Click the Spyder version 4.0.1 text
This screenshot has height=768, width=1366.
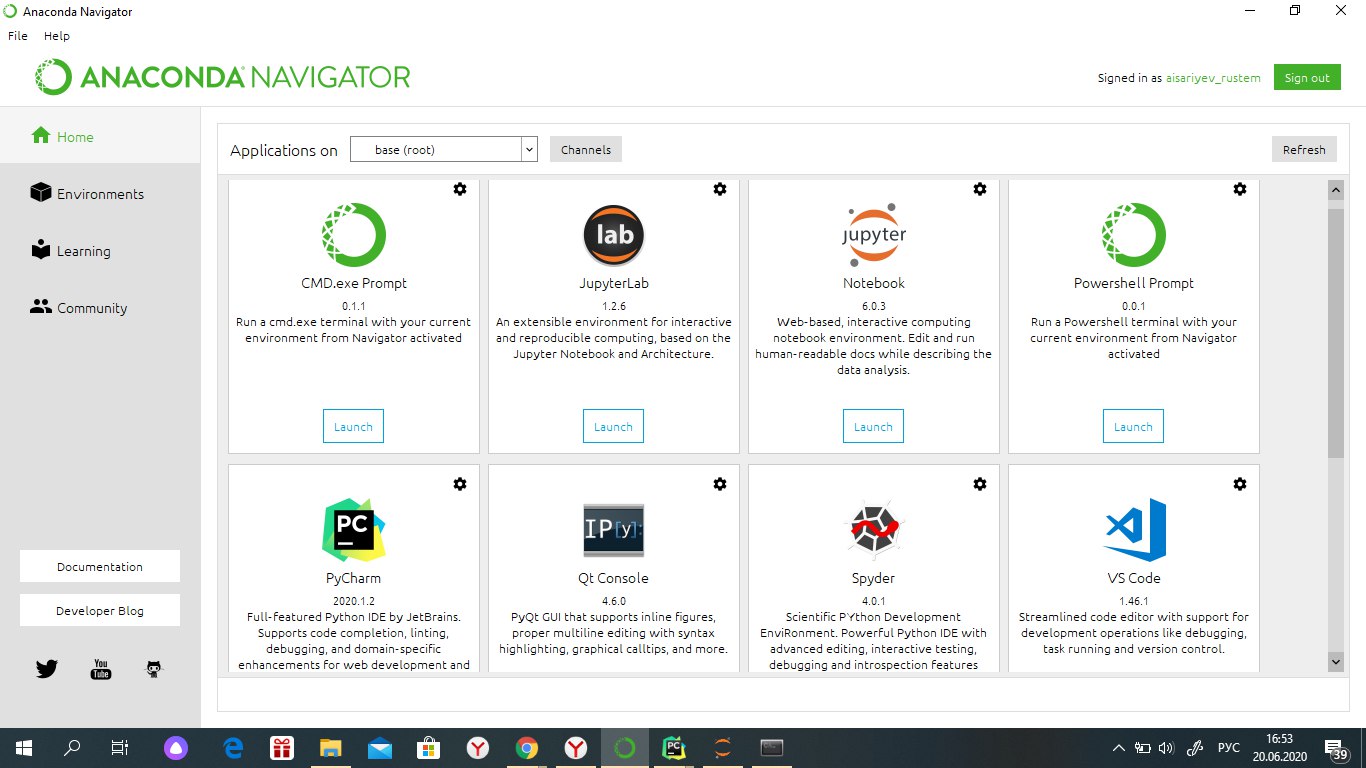coord(873,601)
